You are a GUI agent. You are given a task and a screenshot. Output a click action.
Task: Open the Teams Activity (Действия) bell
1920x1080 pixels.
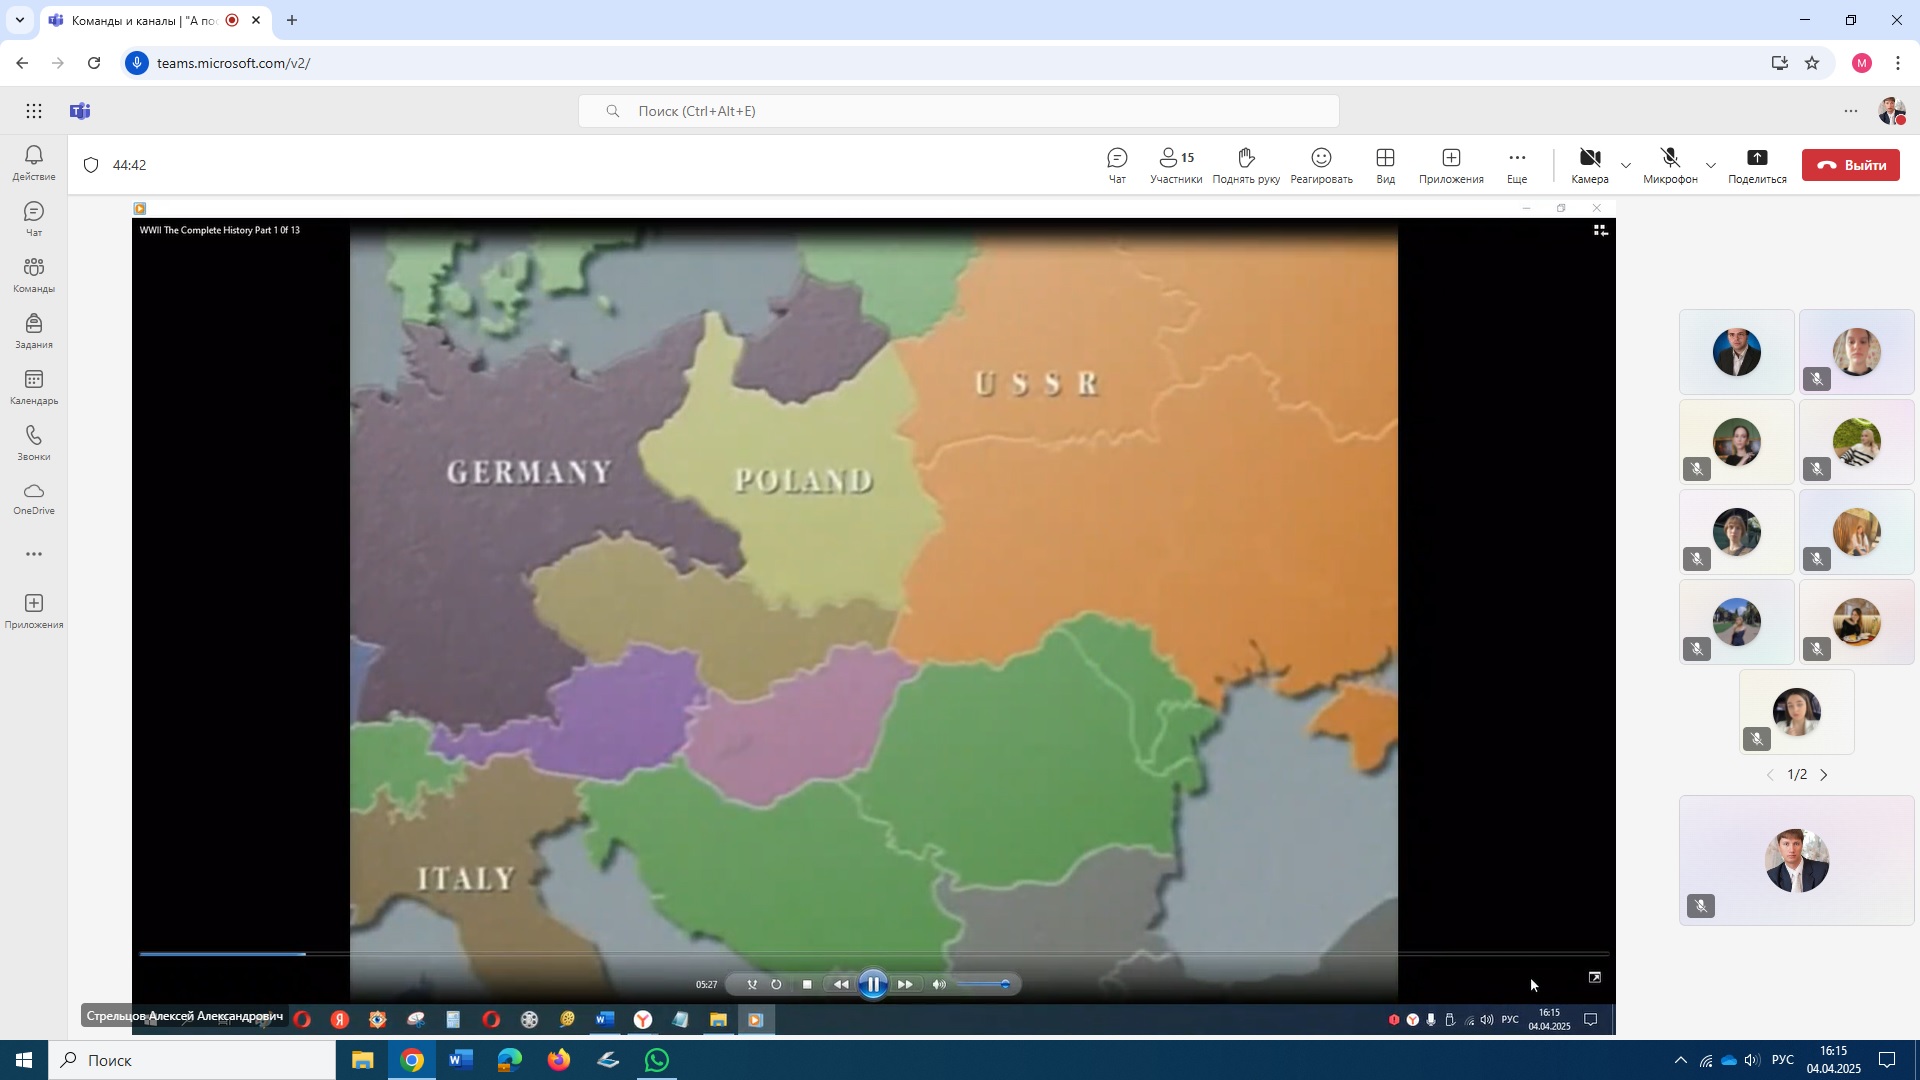coord(34,162)
